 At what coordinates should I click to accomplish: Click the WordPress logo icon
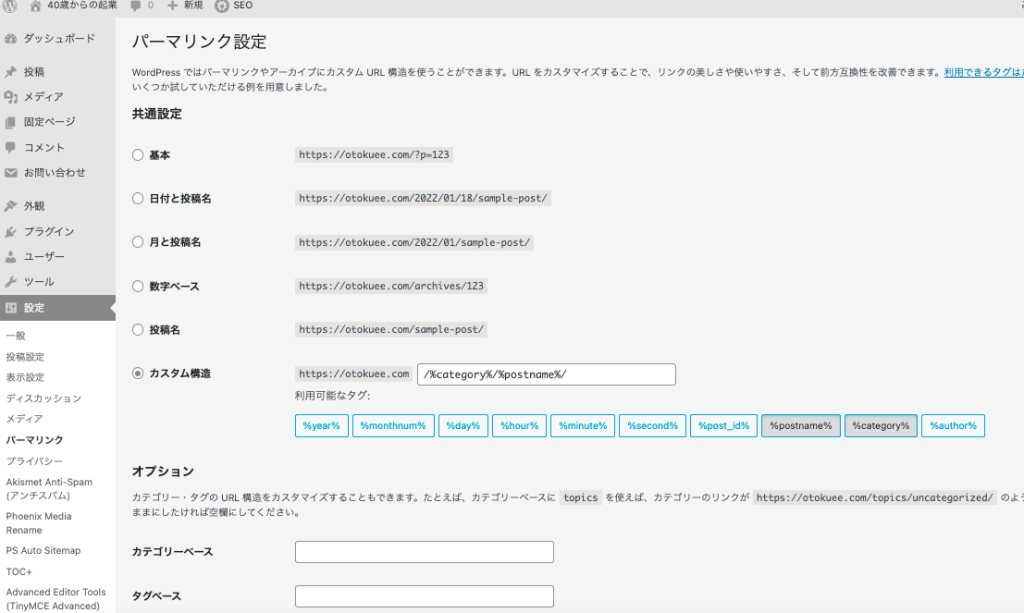tap(10, 6)
